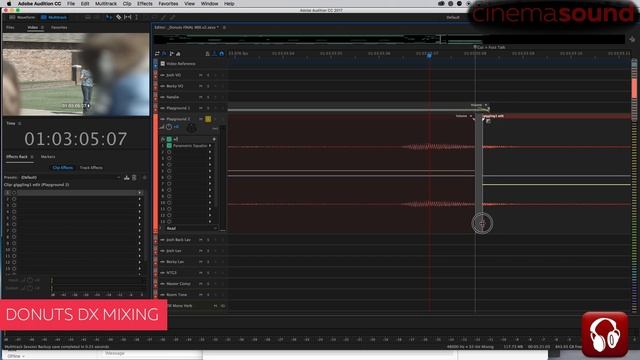
Task: Click Playground 2 stereo pan knob
Action: pos(191,128)
